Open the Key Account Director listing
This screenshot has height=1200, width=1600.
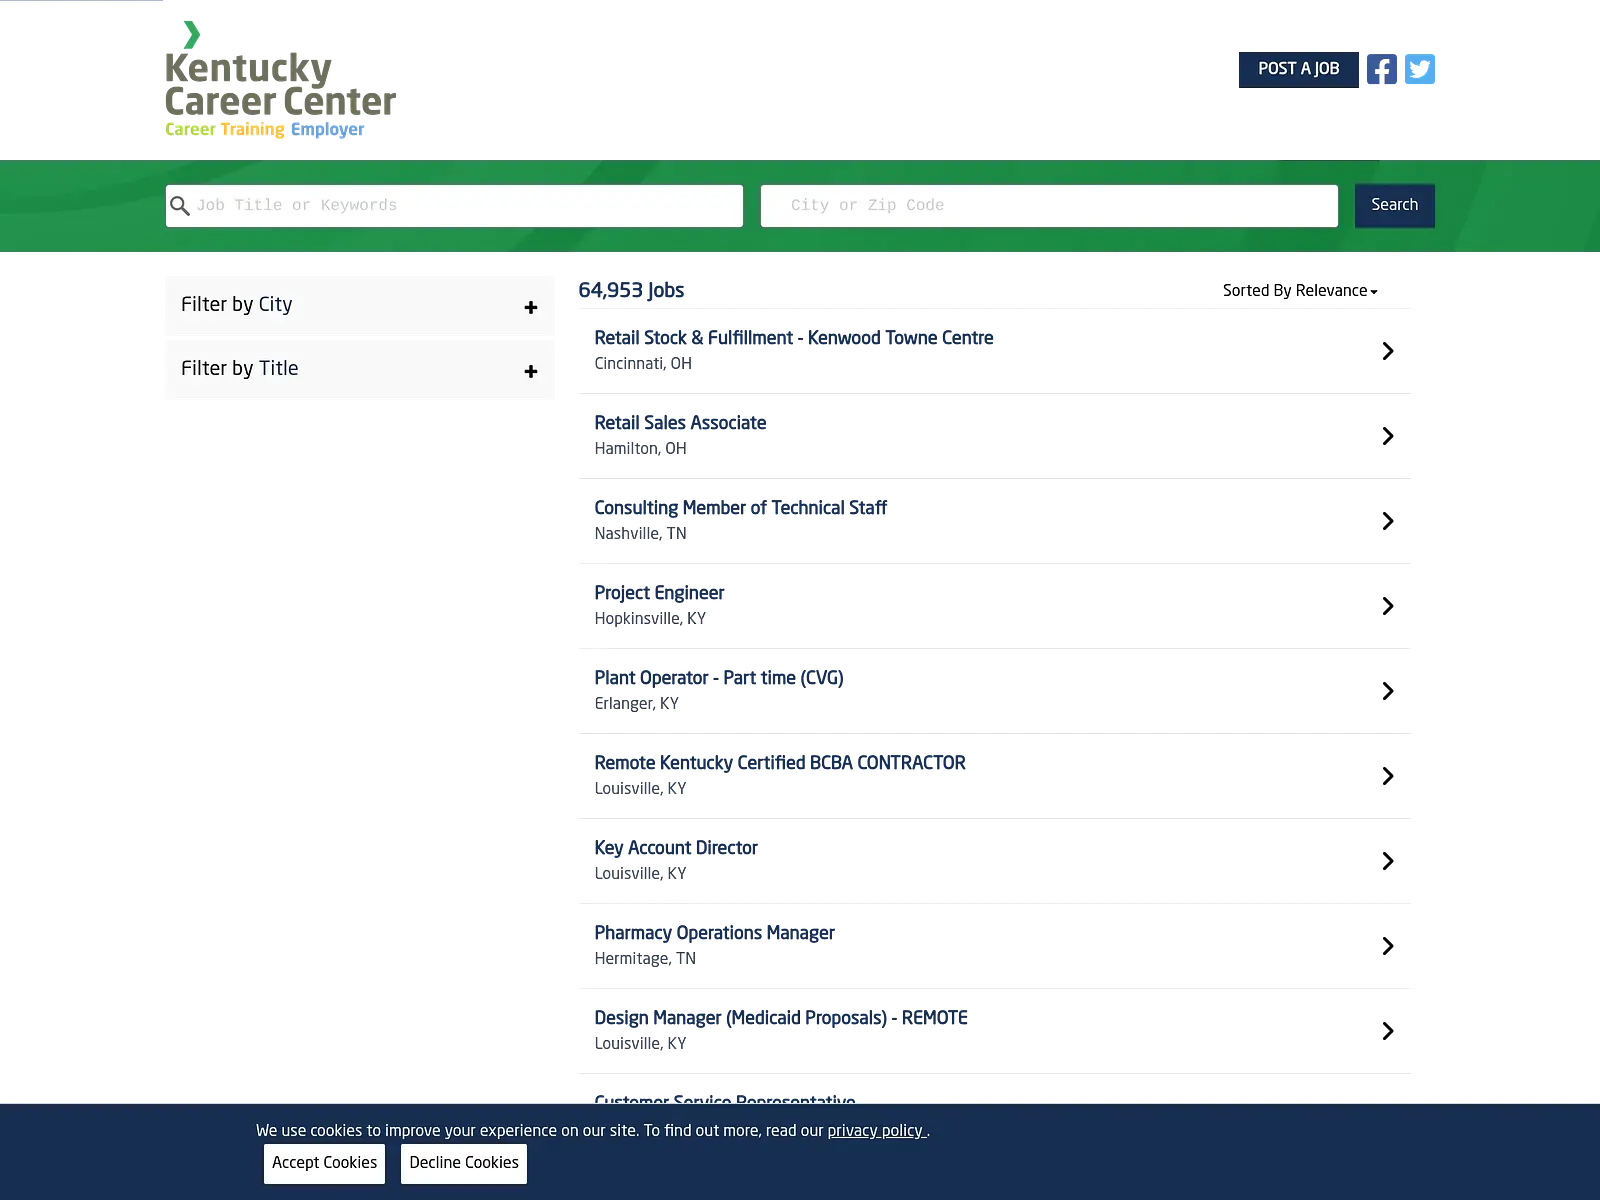point(676,848)
